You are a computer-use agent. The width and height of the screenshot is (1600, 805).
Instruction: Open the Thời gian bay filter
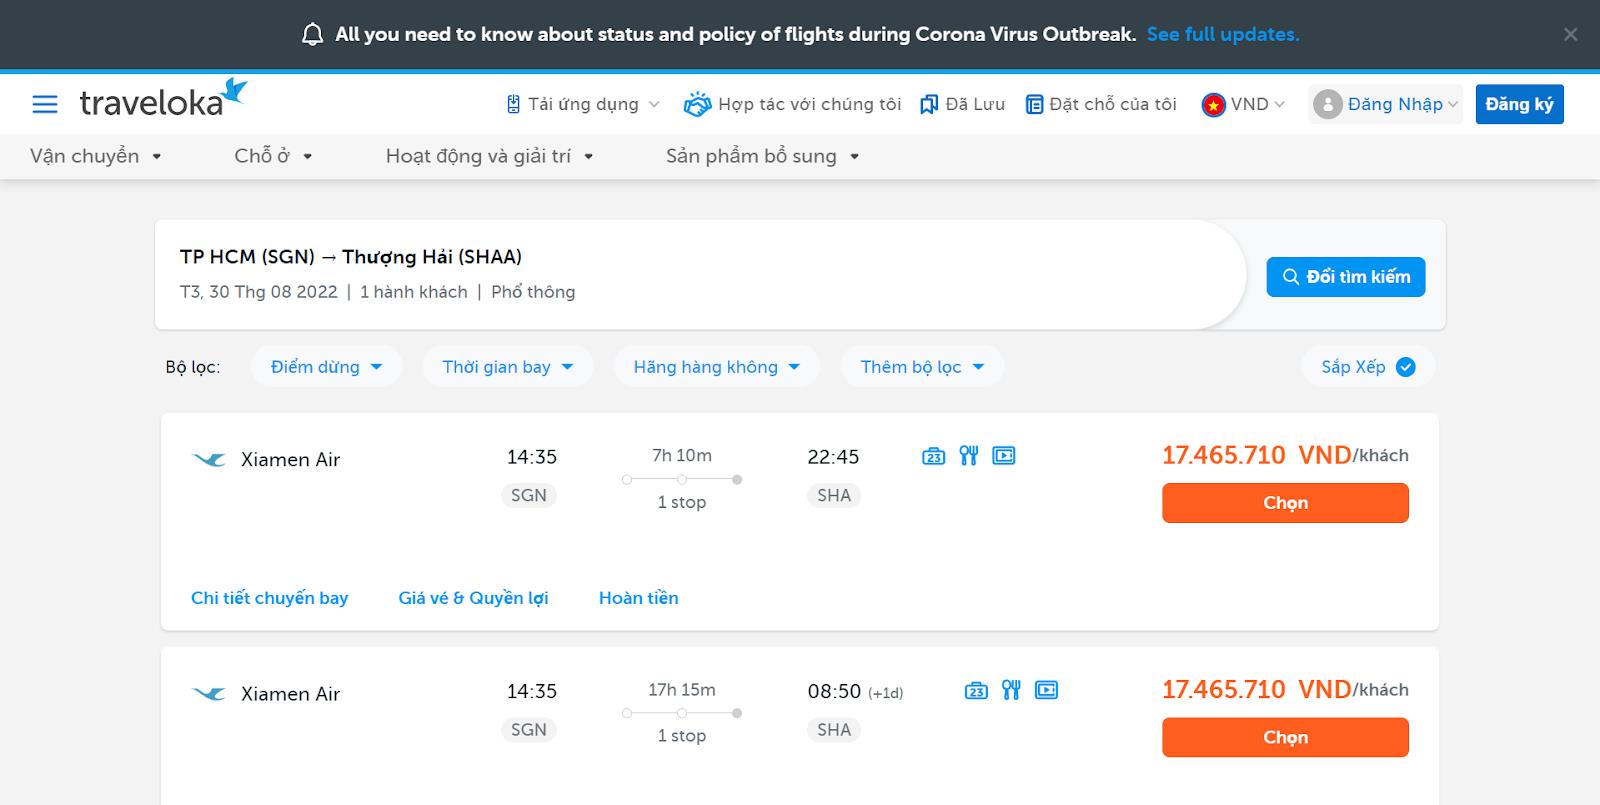(507, 367)
